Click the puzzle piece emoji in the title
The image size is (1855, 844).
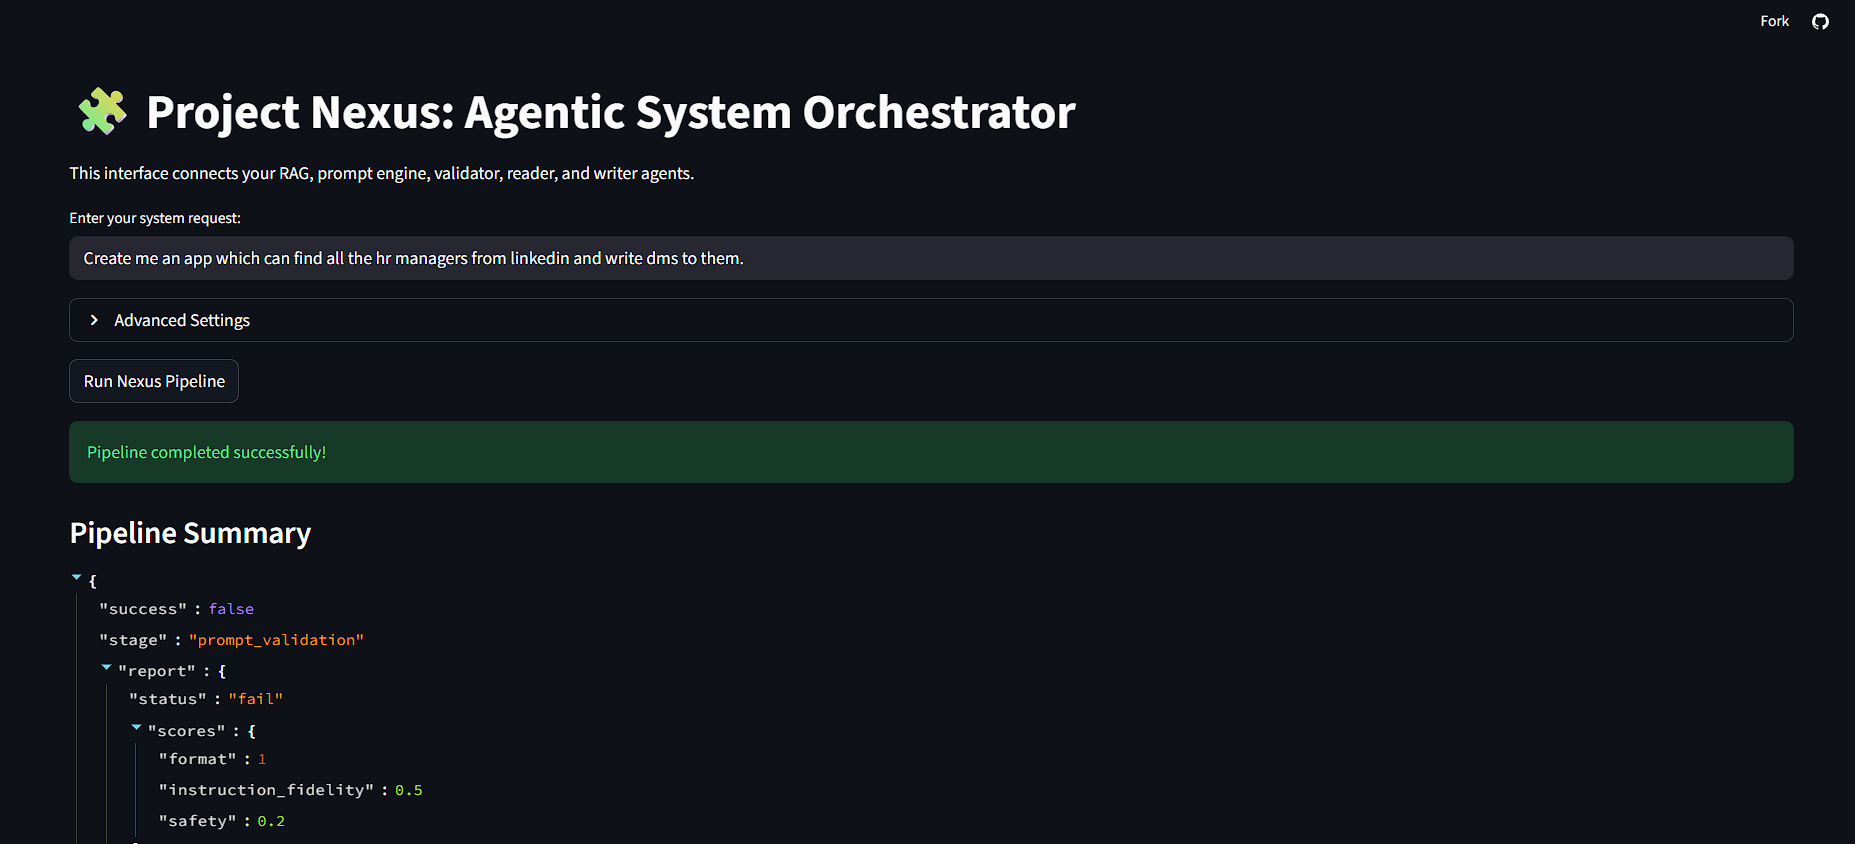[102, 111]
